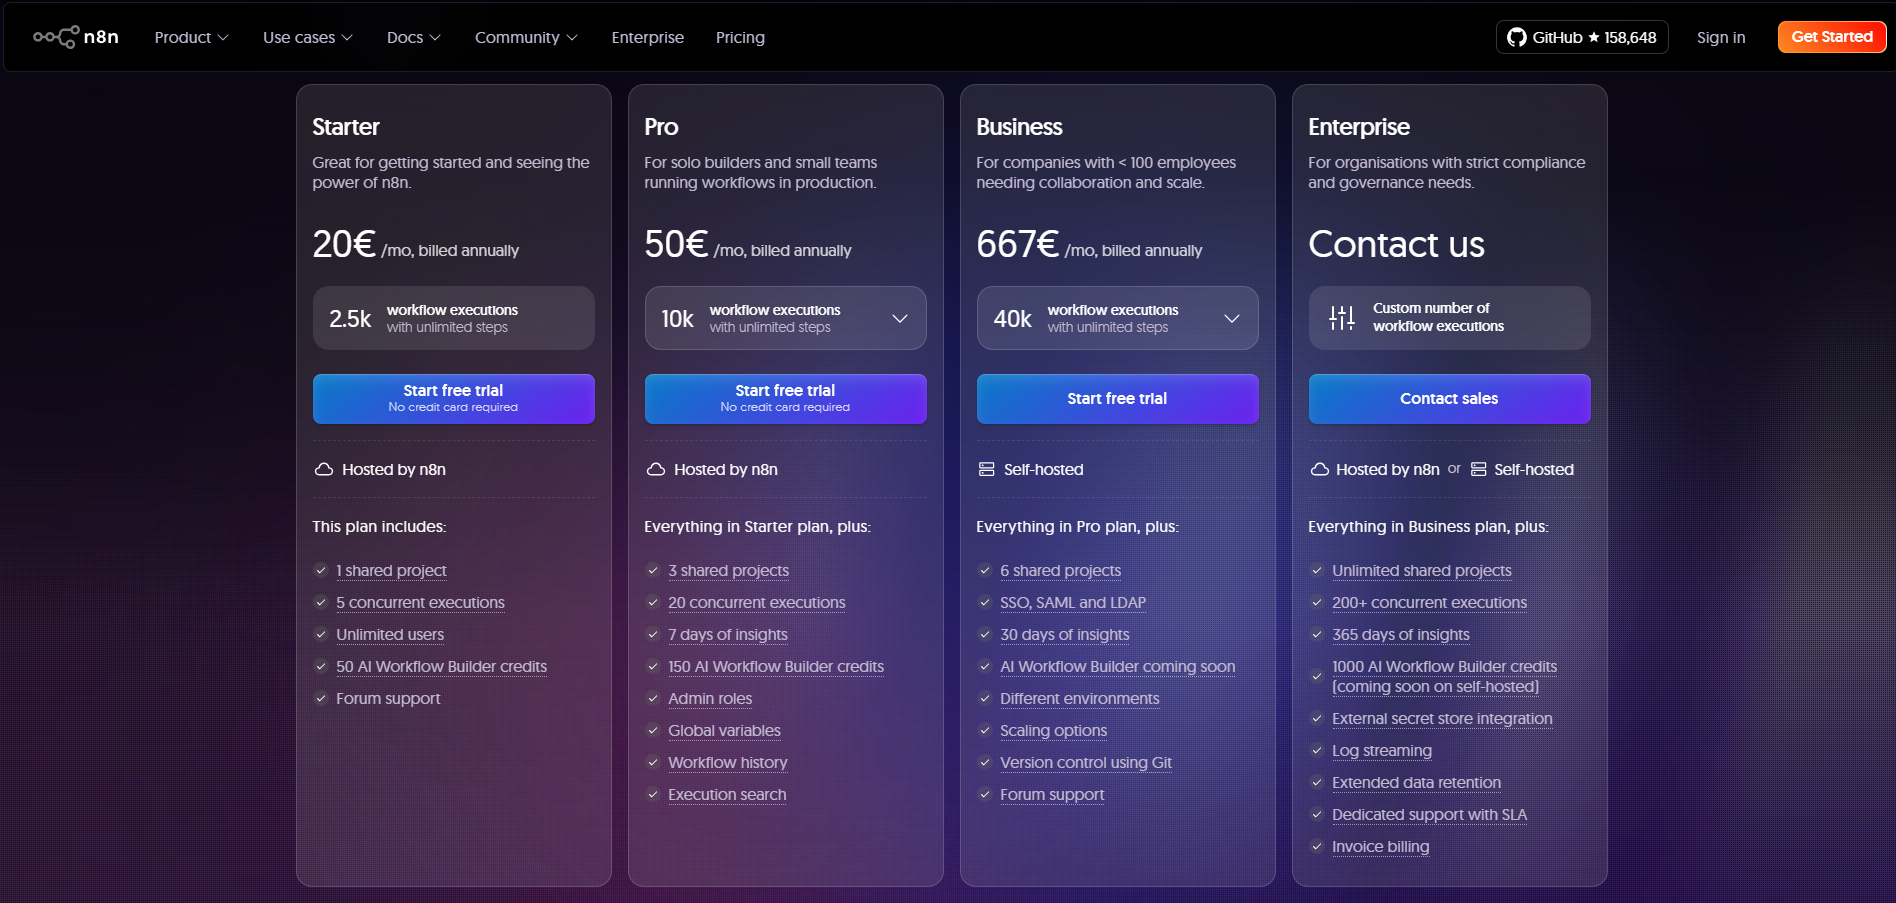Screen dimensions: 1896x903
Task: Open the SSO, SAML and LDAP feature link
Action: [x=1072, y=602]
